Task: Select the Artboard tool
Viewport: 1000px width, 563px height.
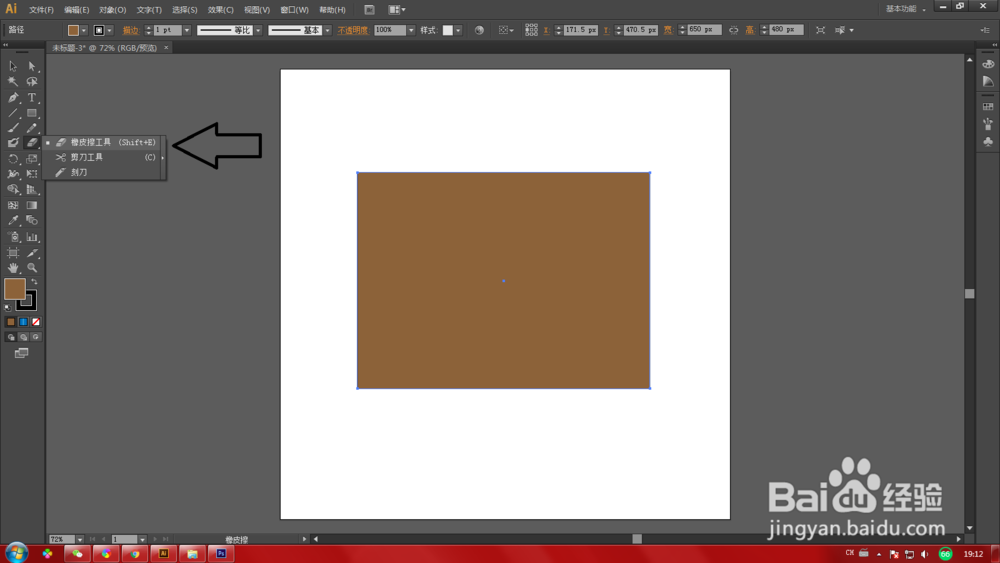Action: click(13, 252)
